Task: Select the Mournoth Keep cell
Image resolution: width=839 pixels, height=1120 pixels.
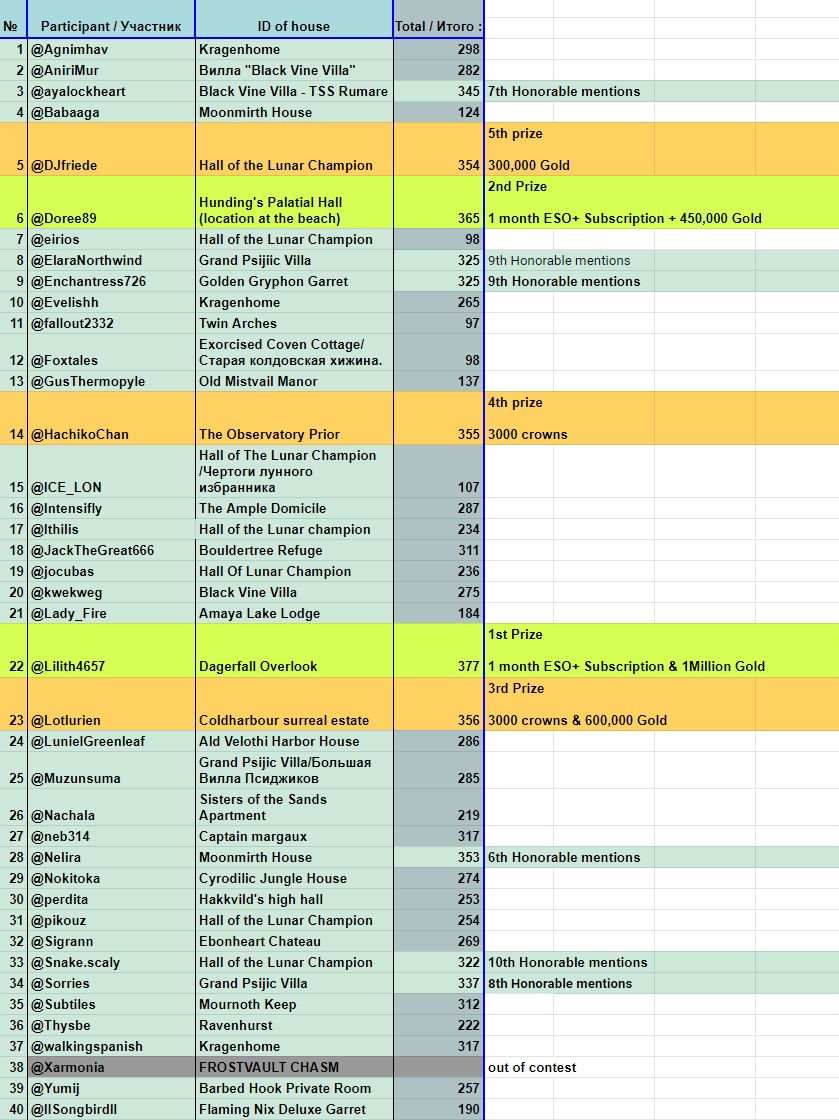Action: point(293,1004)
